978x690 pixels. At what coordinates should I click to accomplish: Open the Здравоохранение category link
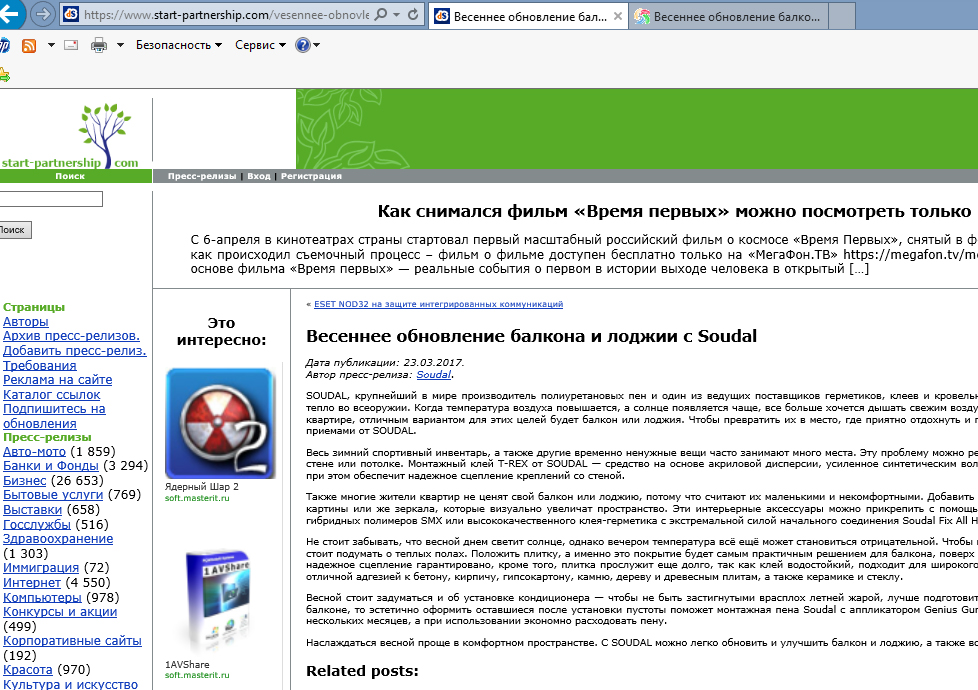(x=58, y=539)
